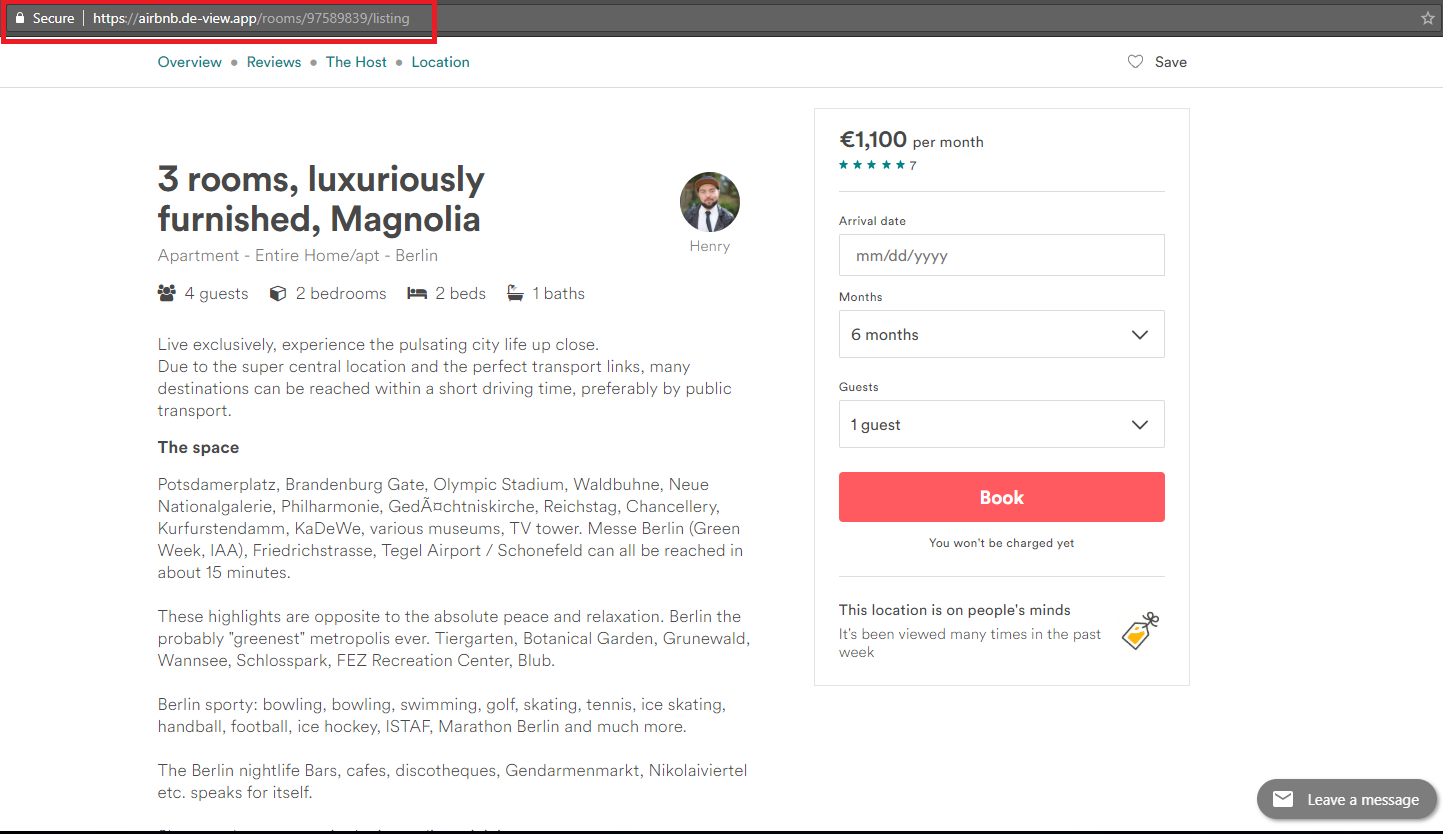1443x834 pixels.
Task: Click the envelope icon in message widget
Action: (1283, 799)
